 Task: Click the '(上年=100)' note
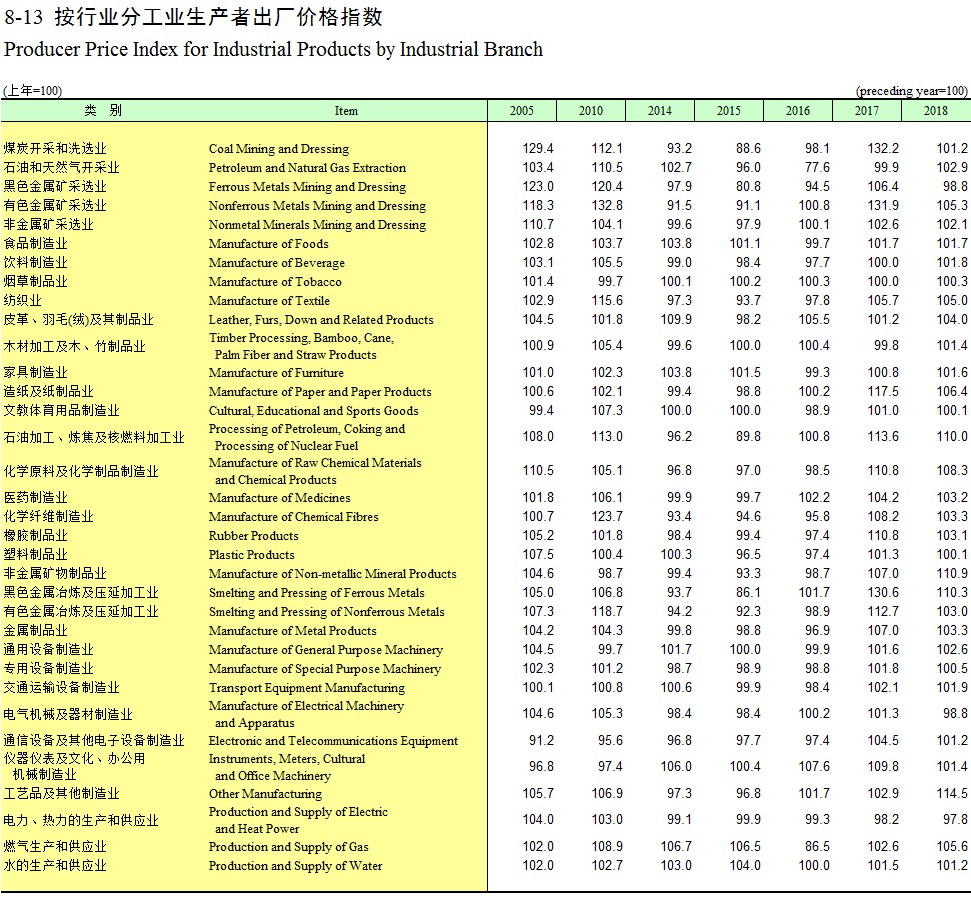point(32,90)
